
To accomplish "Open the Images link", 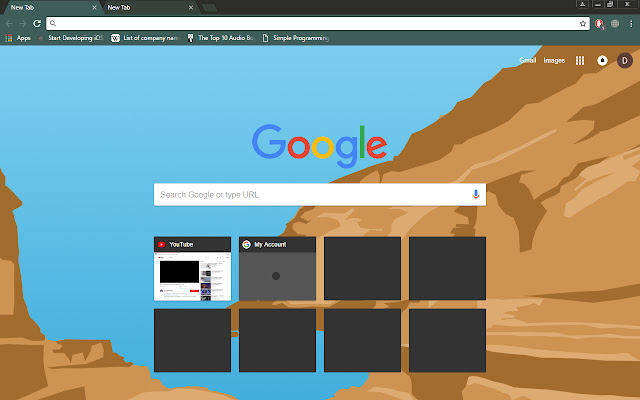I will pos(554,60).
